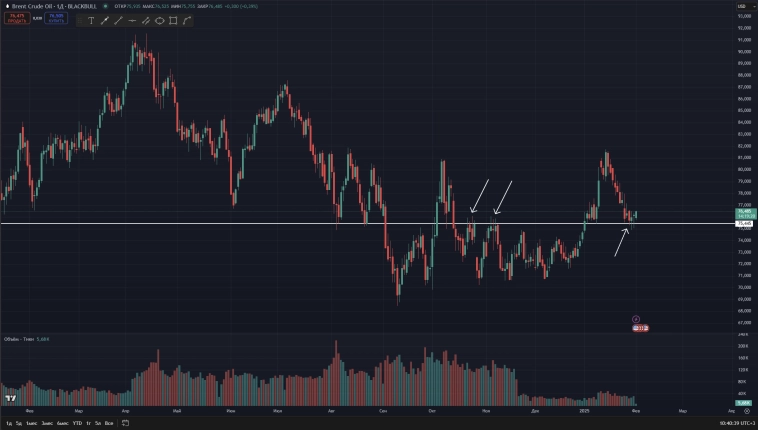Switch to the Все time range

(109, 423)
